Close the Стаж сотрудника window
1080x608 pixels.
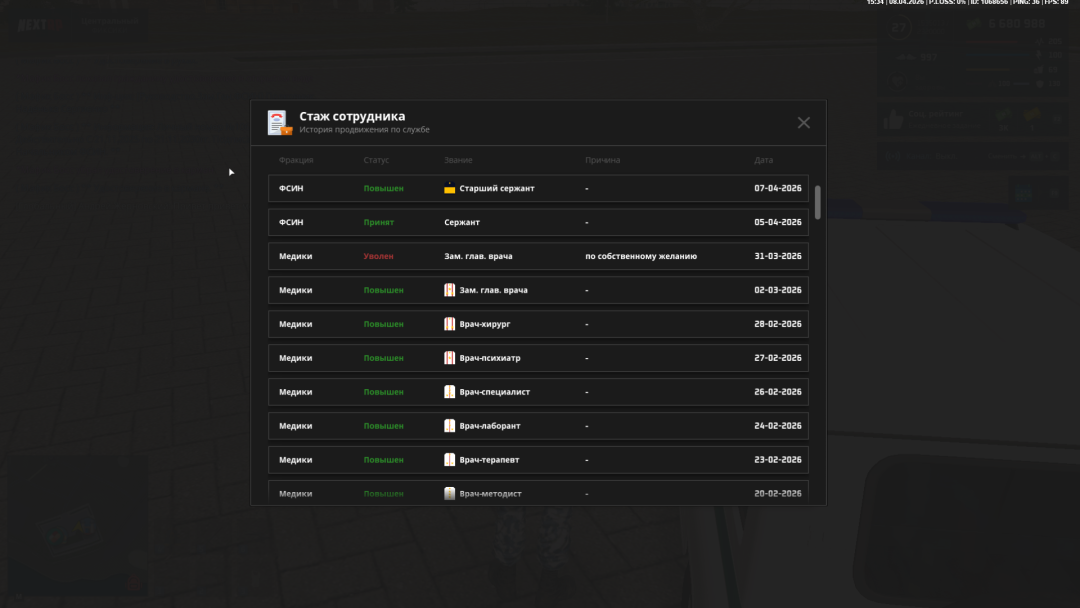(x=804, y=123)
